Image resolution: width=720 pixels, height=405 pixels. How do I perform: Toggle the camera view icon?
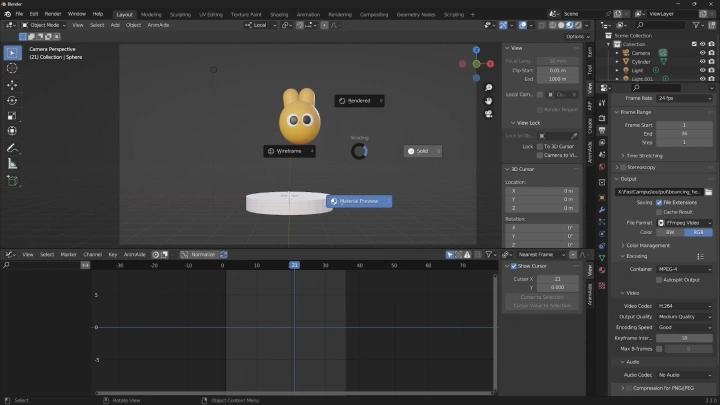pyautogui.click(x=489, y=113)
